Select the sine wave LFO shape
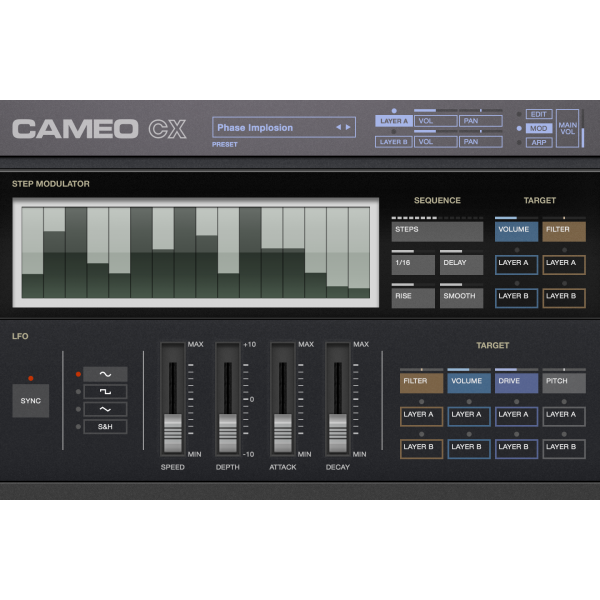Viewport: 600px width, 600px height. 105,374
